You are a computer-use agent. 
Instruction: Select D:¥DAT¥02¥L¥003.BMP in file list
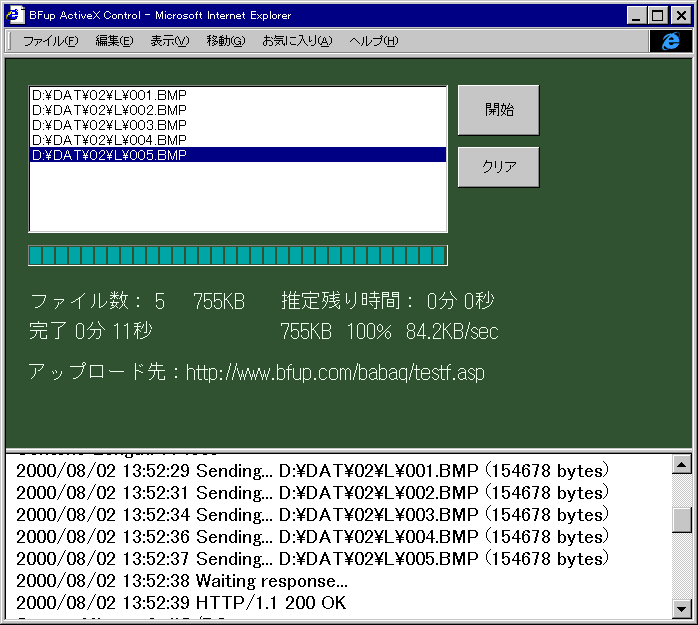(x=238, y=125)
